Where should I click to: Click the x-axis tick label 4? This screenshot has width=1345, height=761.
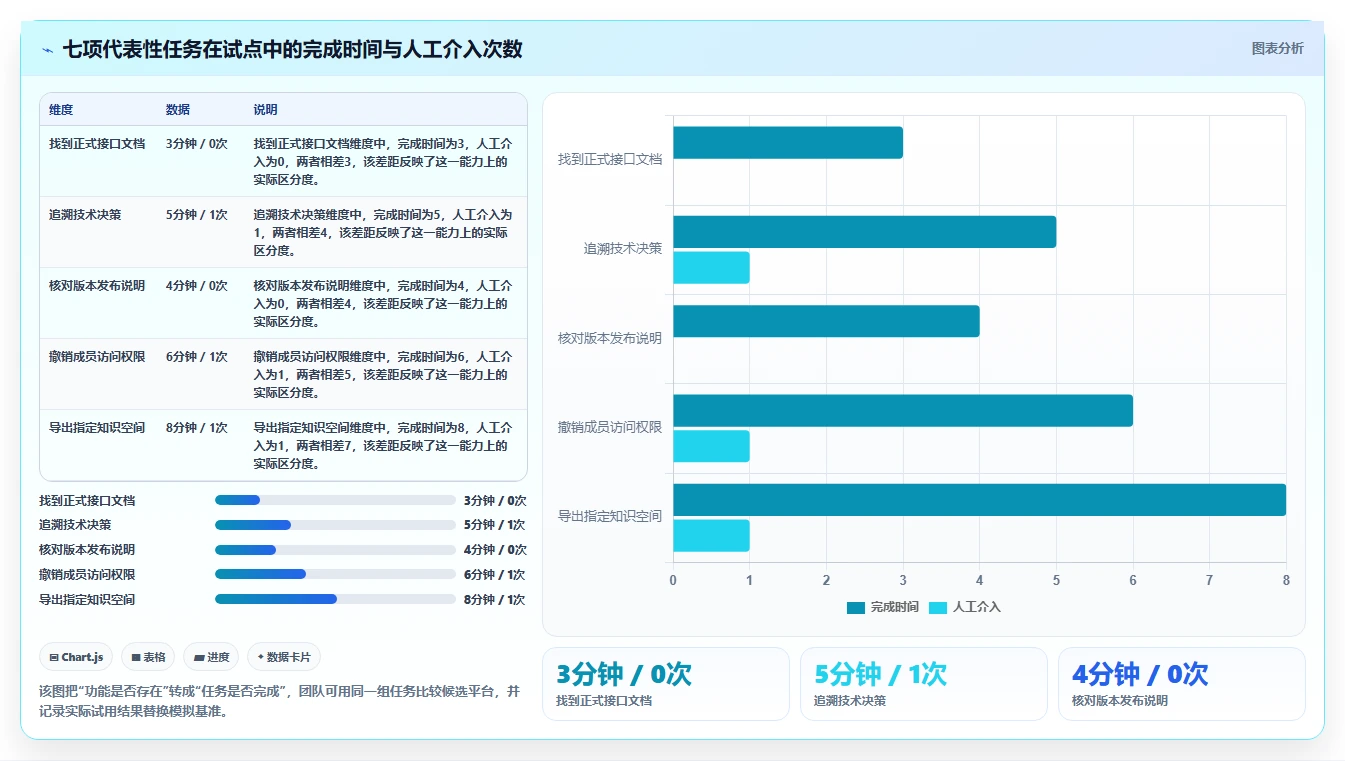979,580
